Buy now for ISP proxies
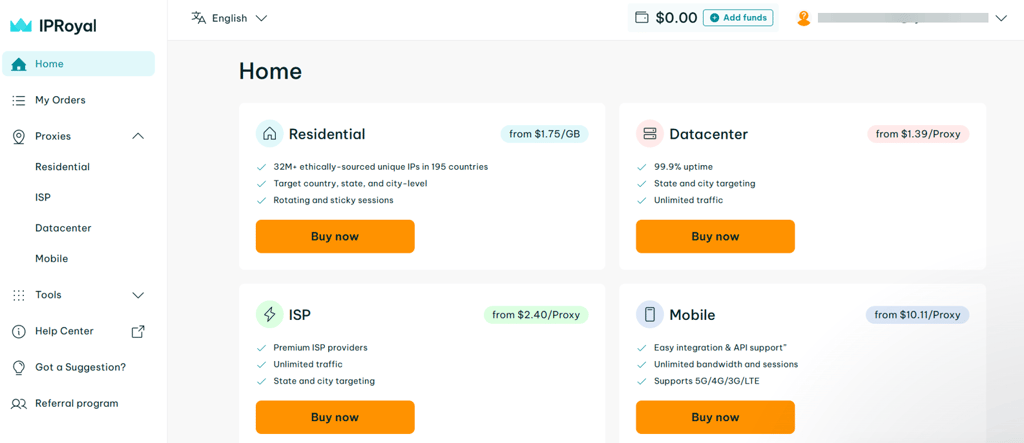Image resolution: width=1024 pixels, height=443 pixels. pyautogui.click(x=335, y=417)
